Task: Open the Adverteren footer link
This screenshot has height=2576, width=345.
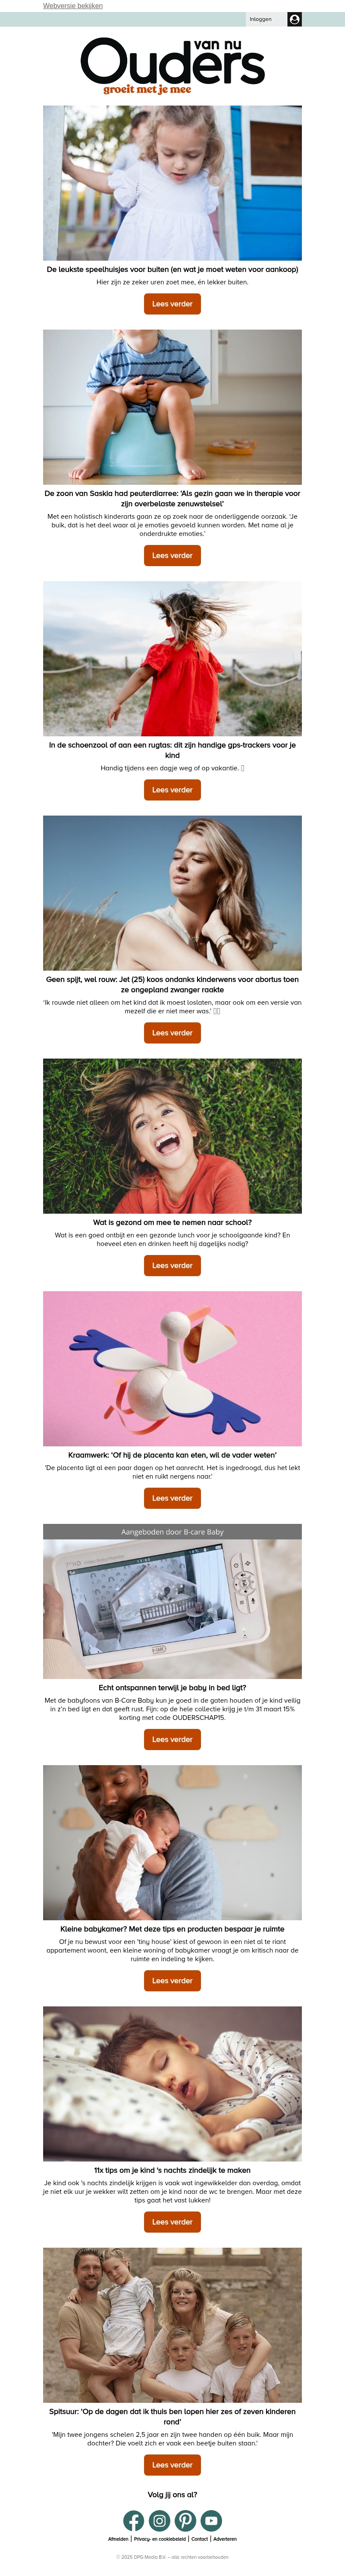Action: point(225,2539)
